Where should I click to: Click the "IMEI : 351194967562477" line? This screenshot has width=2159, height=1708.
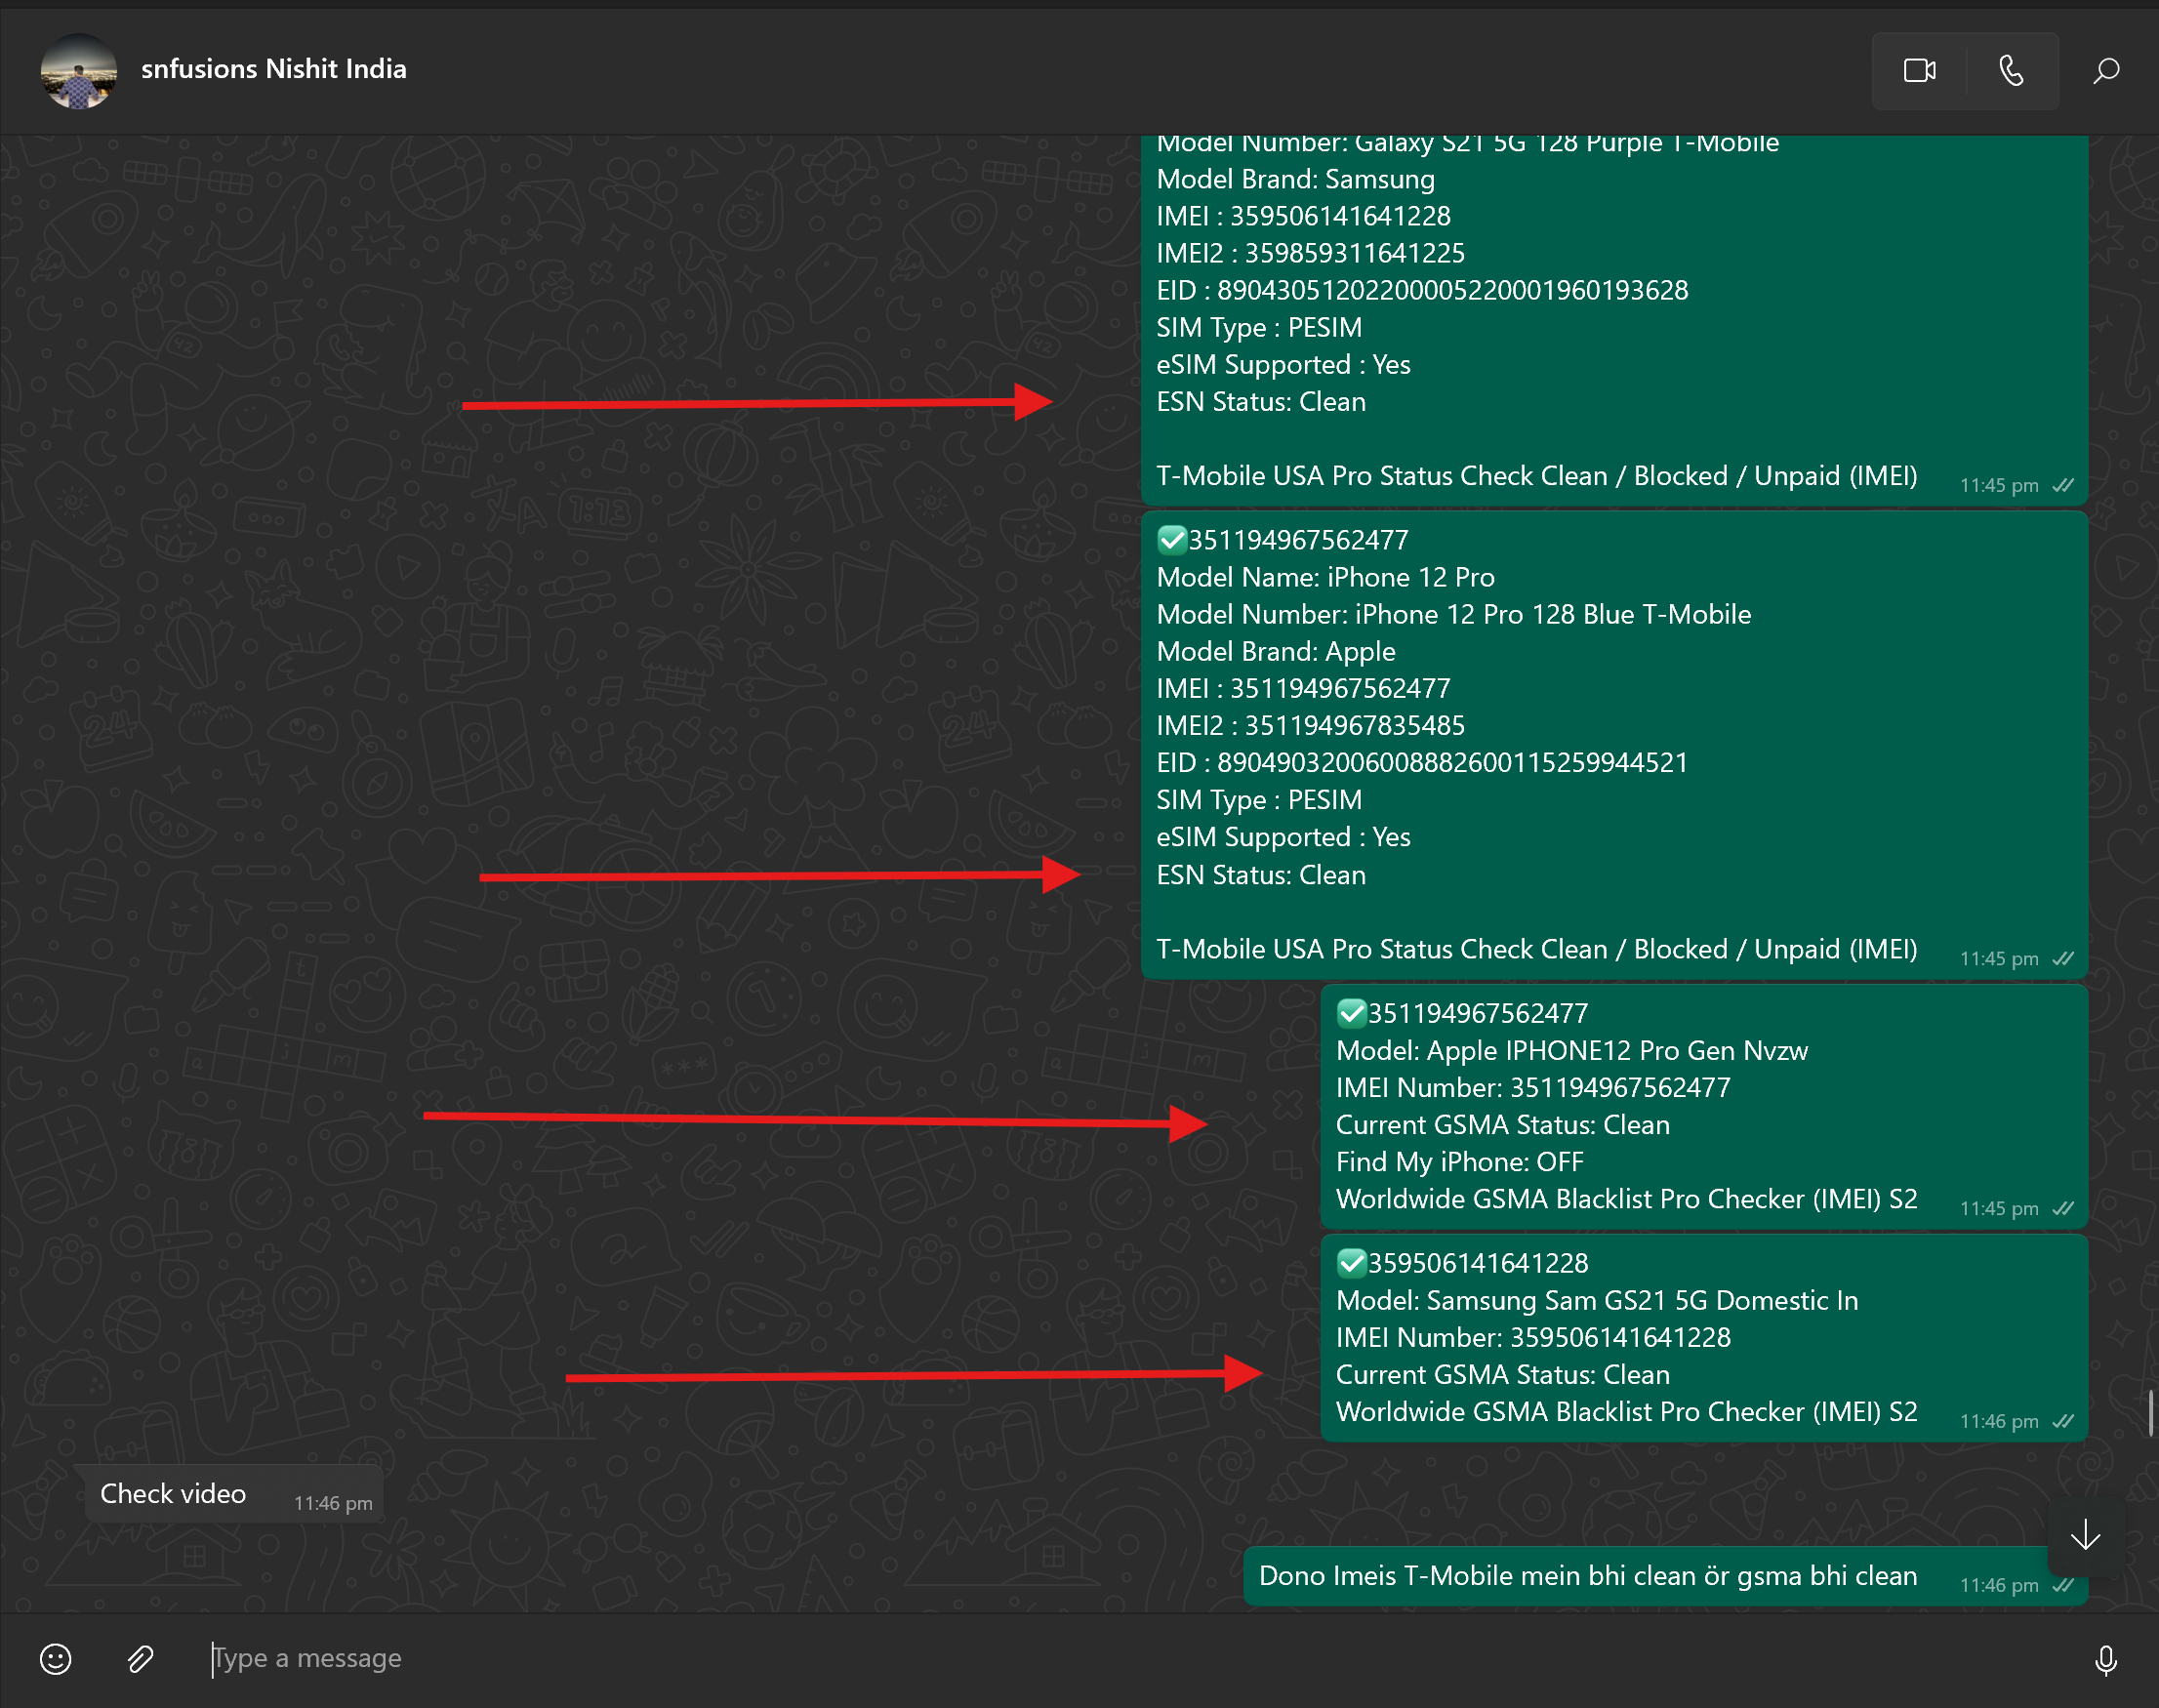(x=1303, y=688)
